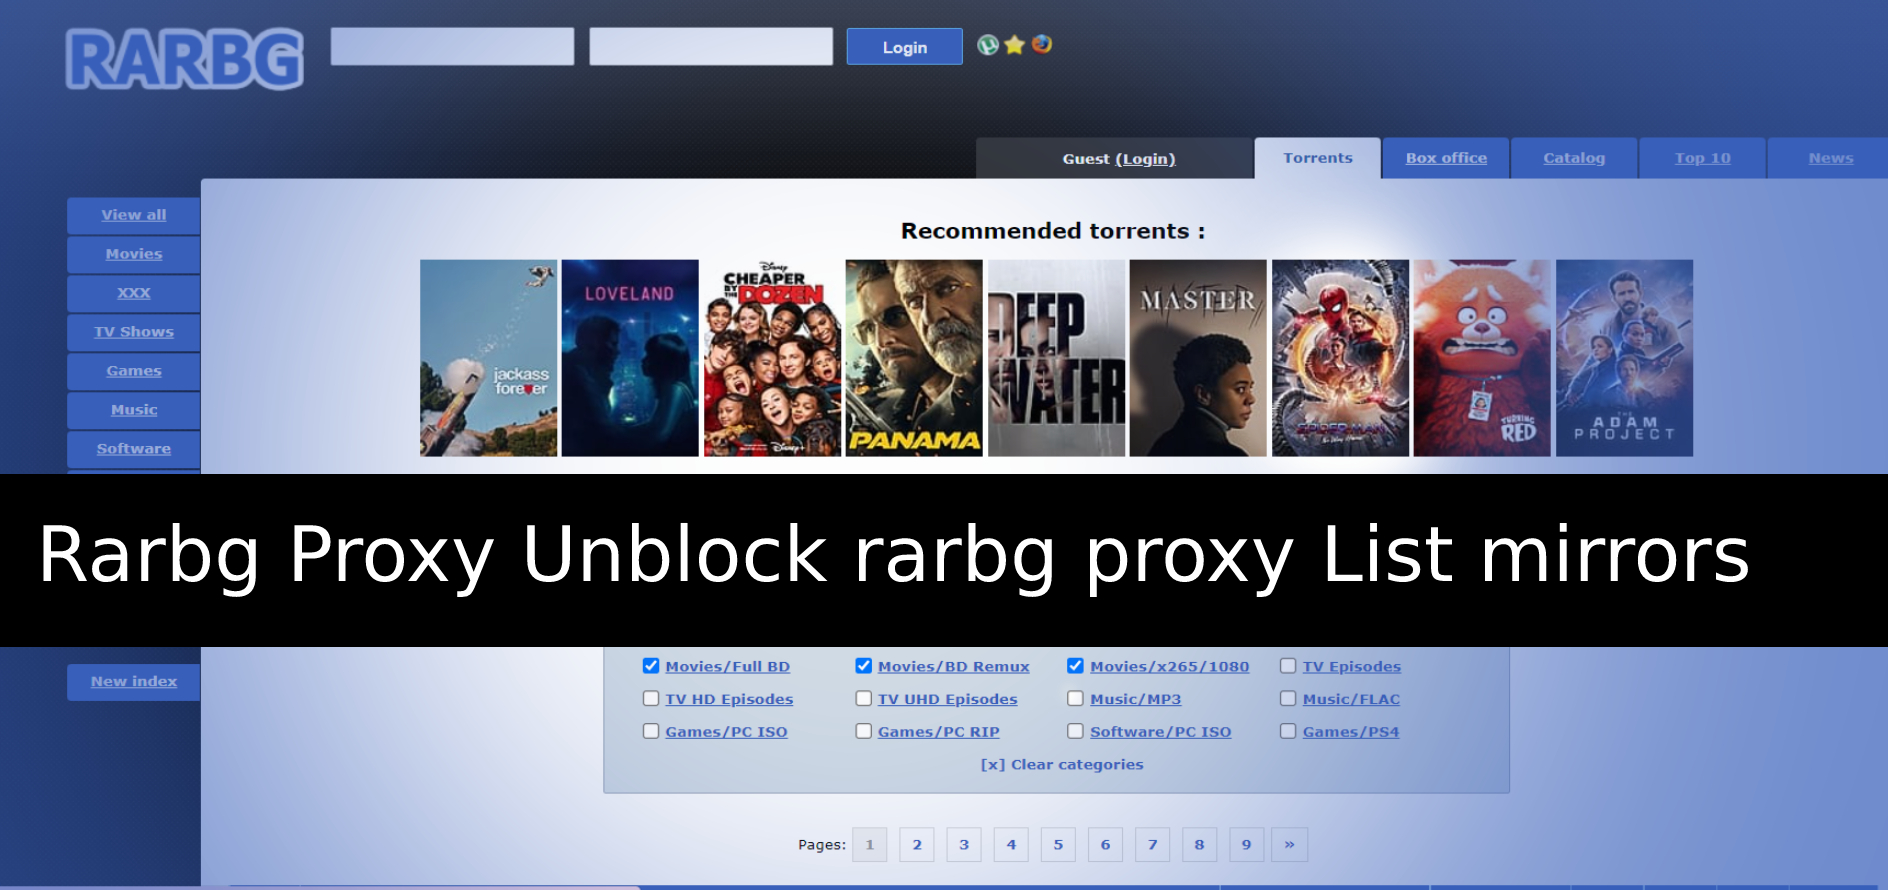Switch to the Box office tab
Viewport: 1888px width, 890px height.
click(x=1446, y=158)
